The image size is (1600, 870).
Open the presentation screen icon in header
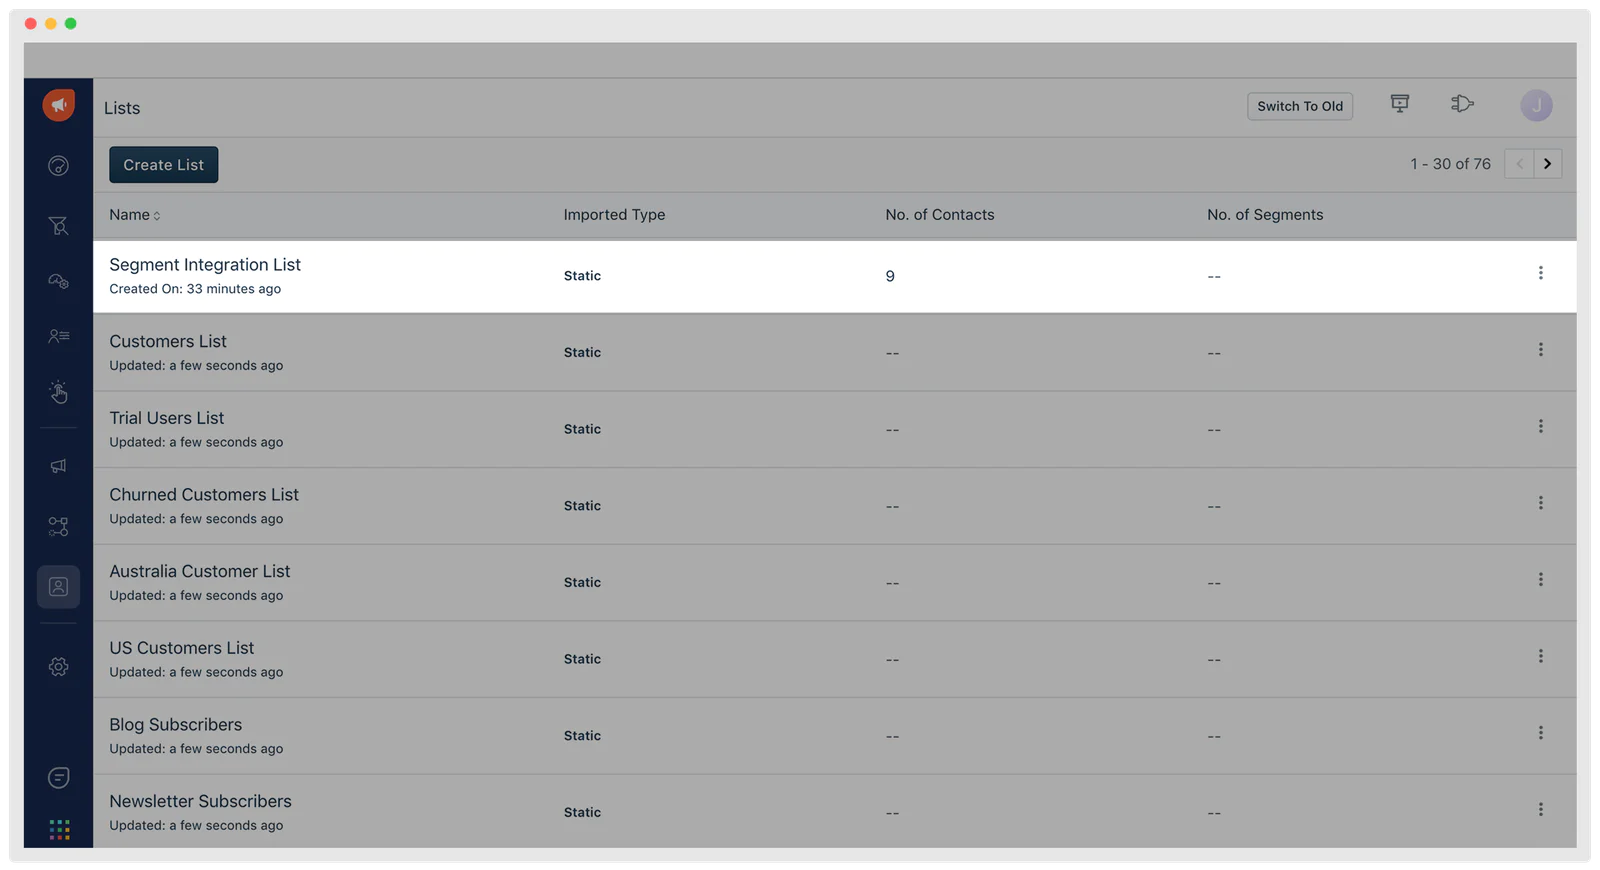coord(1400,104)
